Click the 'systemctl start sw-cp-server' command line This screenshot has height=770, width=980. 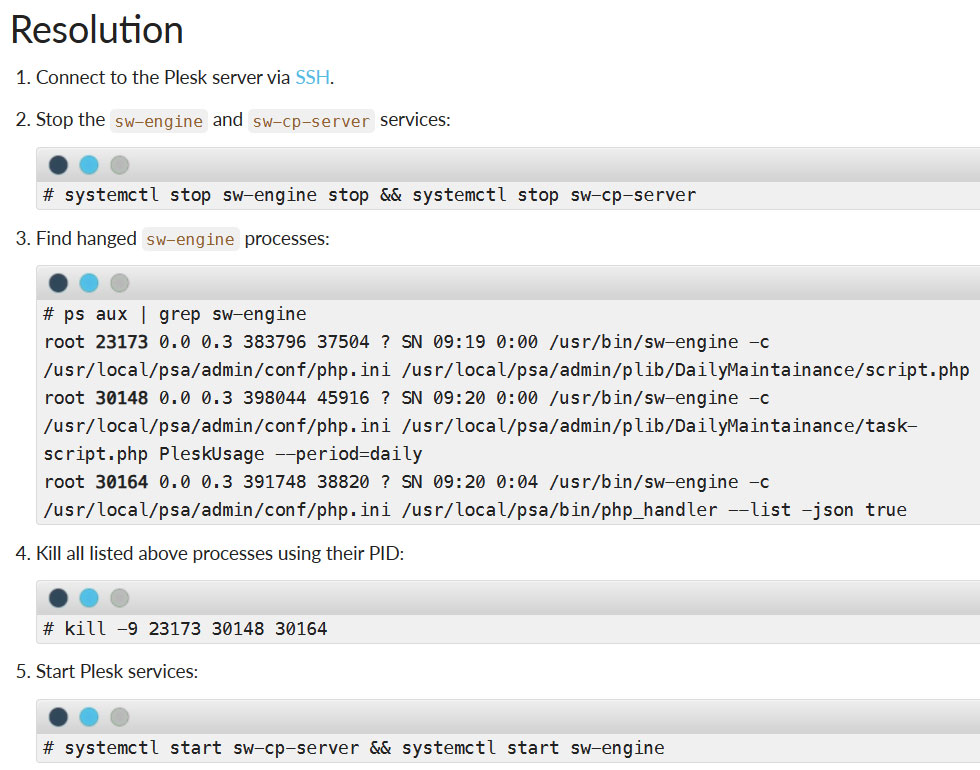pyautogui.click(x=354, y=748)
